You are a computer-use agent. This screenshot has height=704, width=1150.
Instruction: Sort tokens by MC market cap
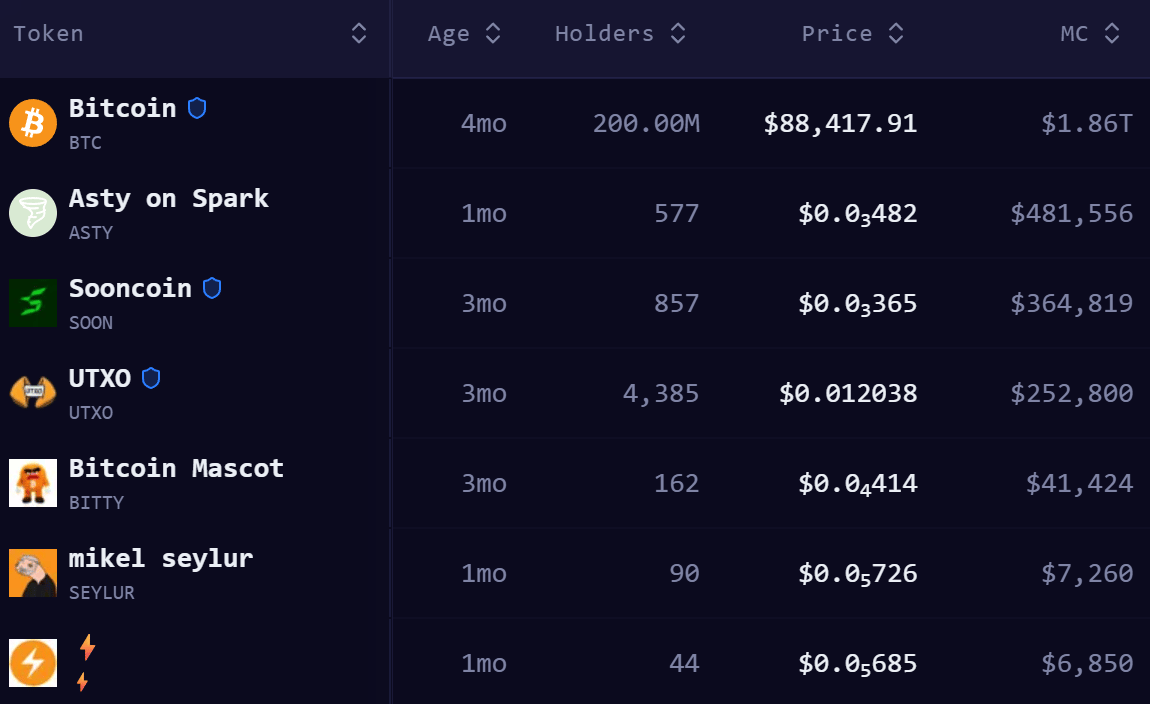(x=1112, y=34)
